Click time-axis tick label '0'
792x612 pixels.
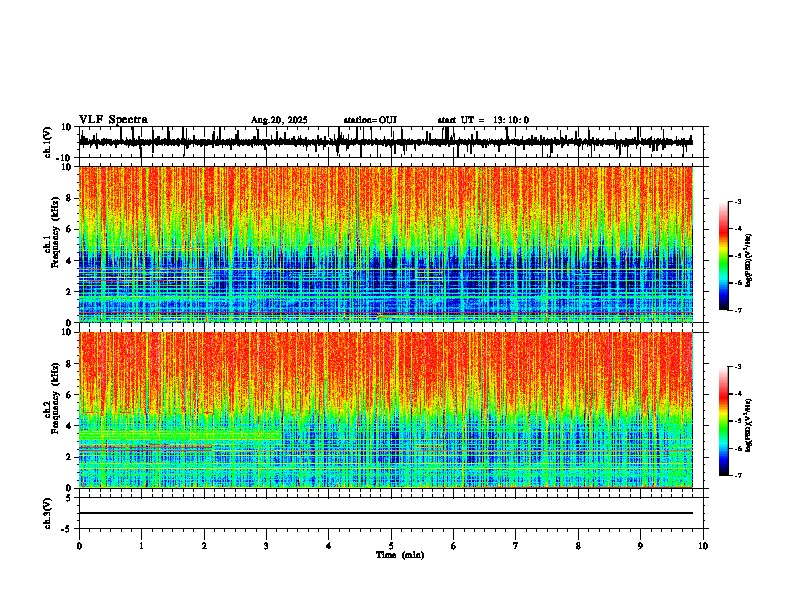pyautogui.click(x=79, y=546)
